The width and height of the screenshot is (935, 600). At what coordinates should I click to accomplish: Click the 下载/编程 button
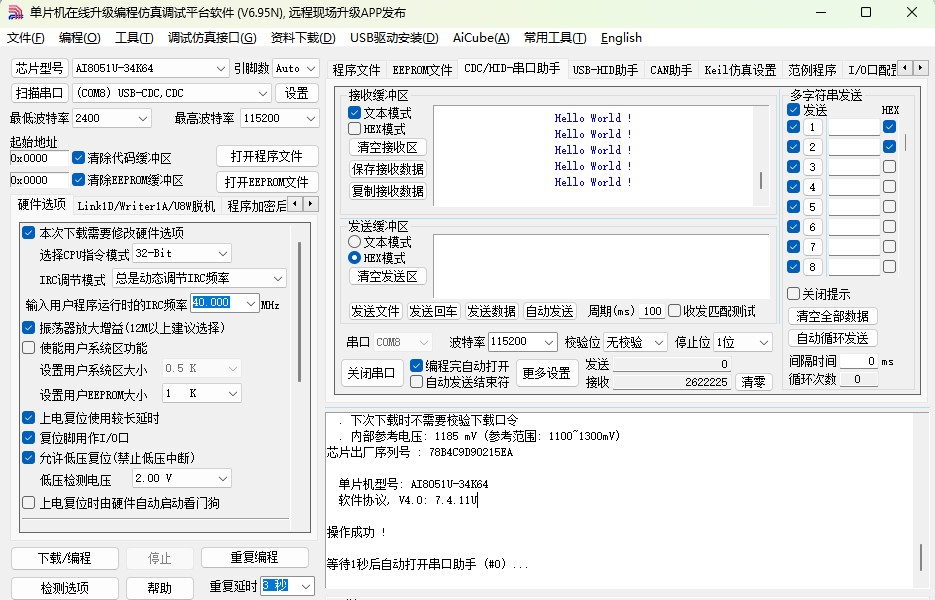click(64, 558)
